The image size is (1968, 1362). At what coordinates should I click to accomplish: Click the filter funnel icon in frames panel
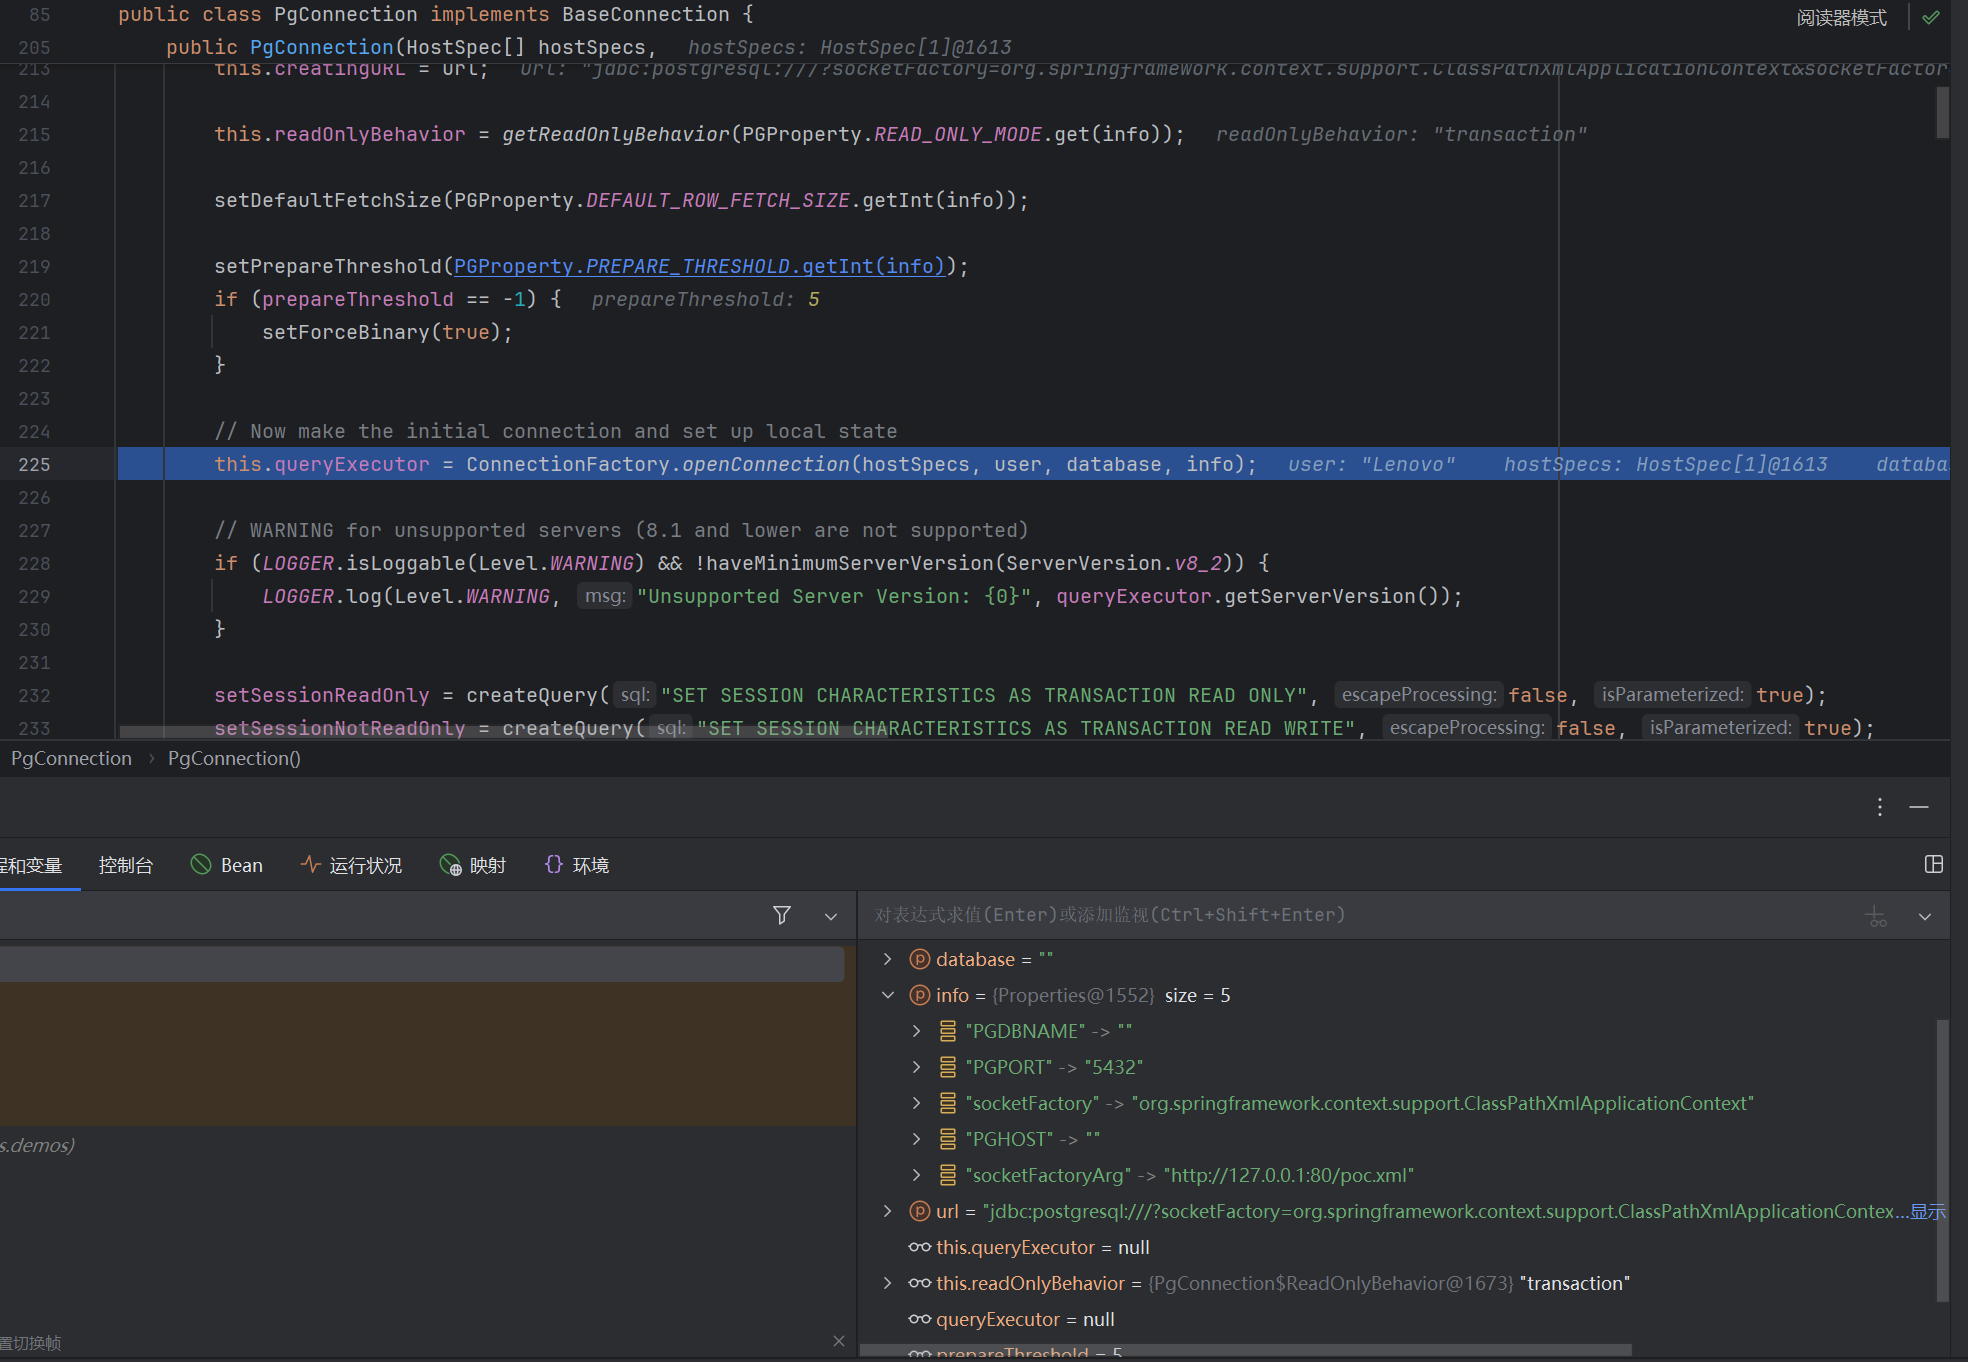[782, 915]
